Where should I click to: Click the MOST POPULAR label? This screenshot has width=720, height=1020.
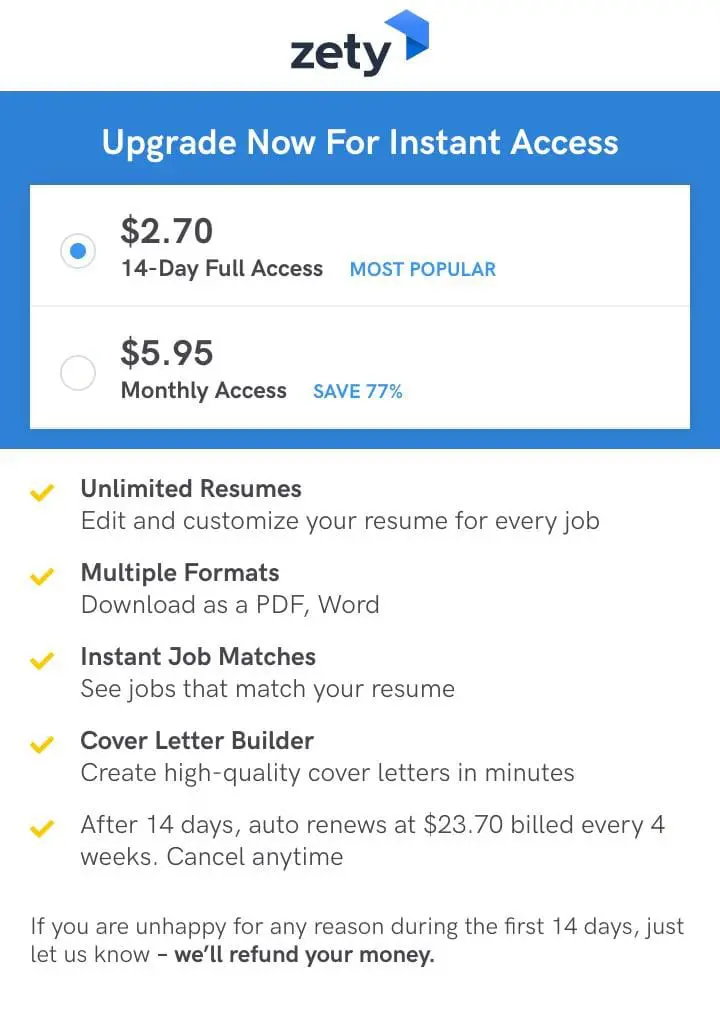422,269
